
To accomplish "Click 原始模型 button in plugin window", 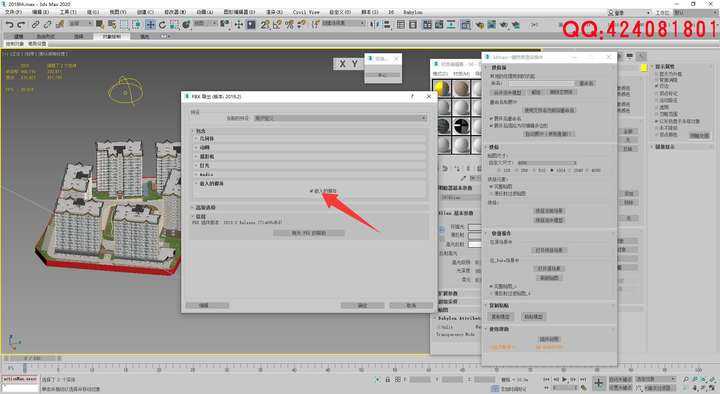I will tap(501, 317).
